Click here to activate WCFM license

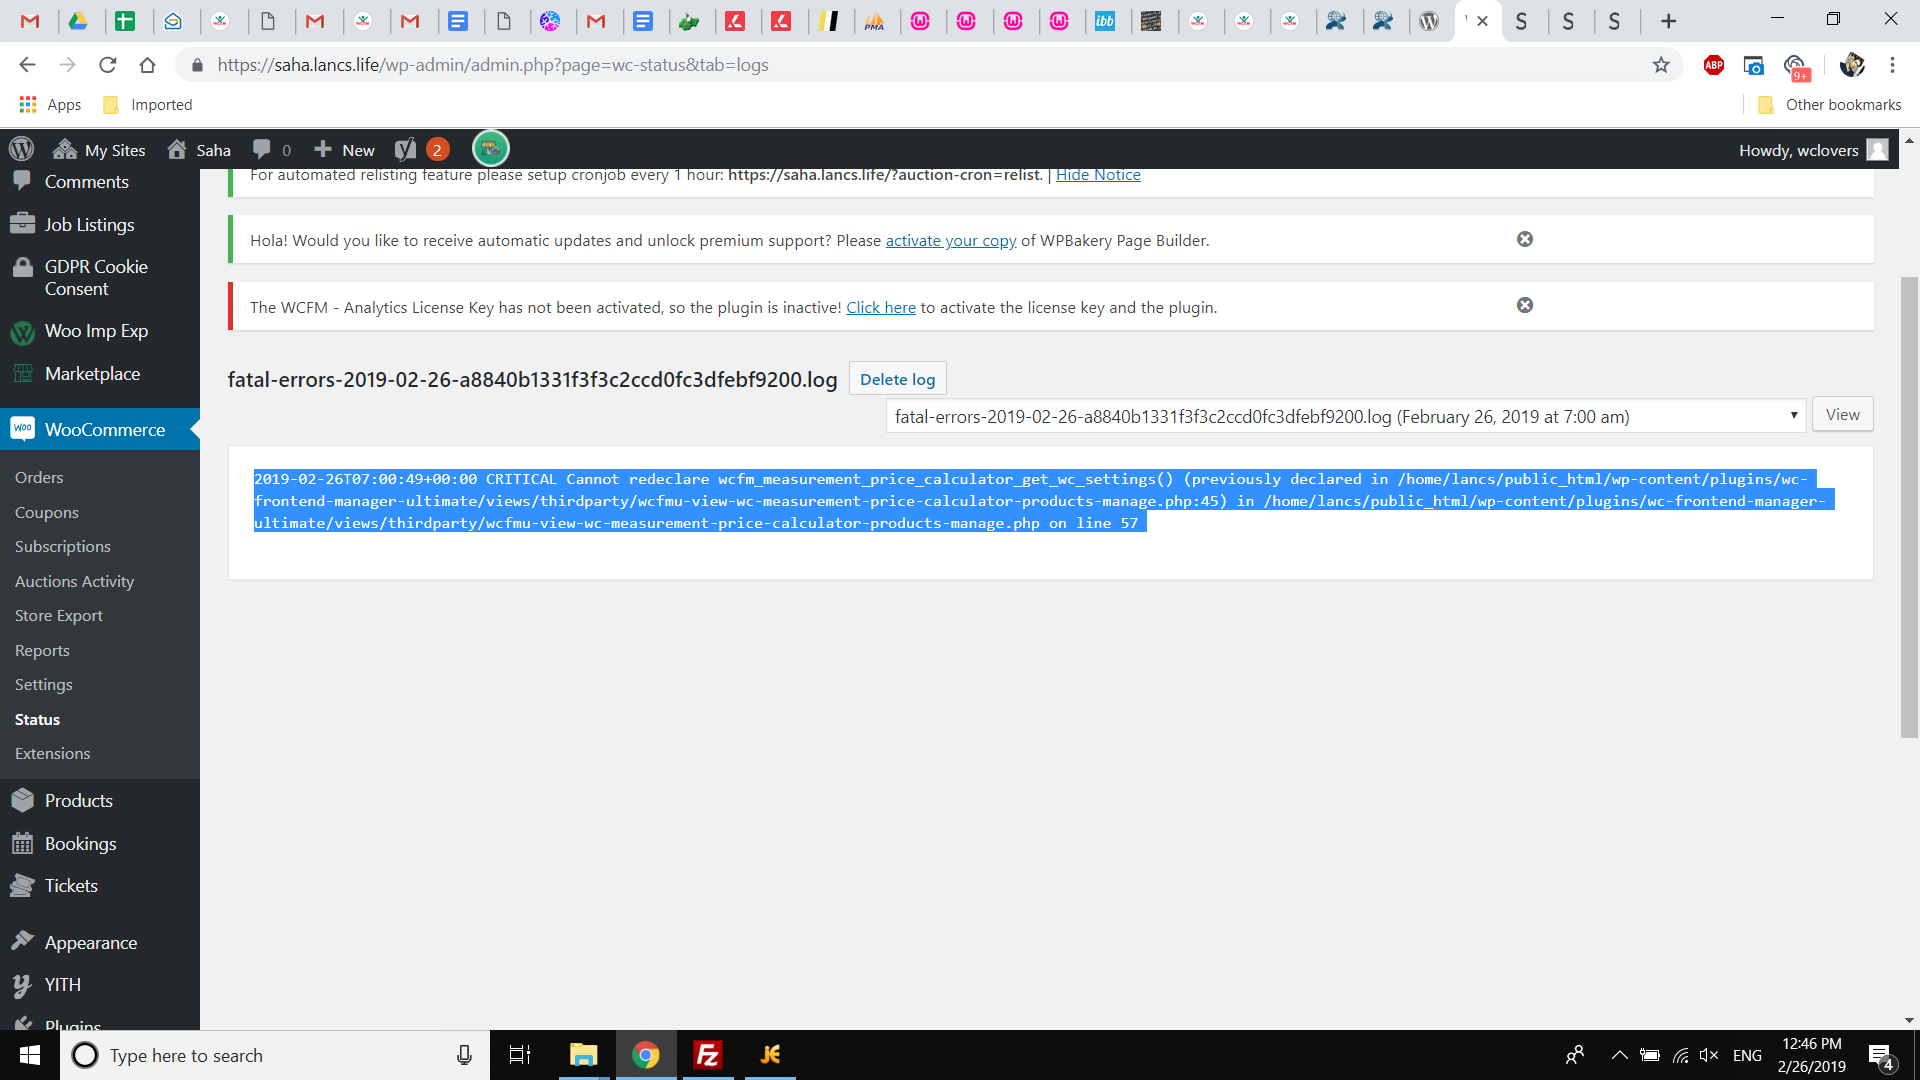tap(881, 308)
